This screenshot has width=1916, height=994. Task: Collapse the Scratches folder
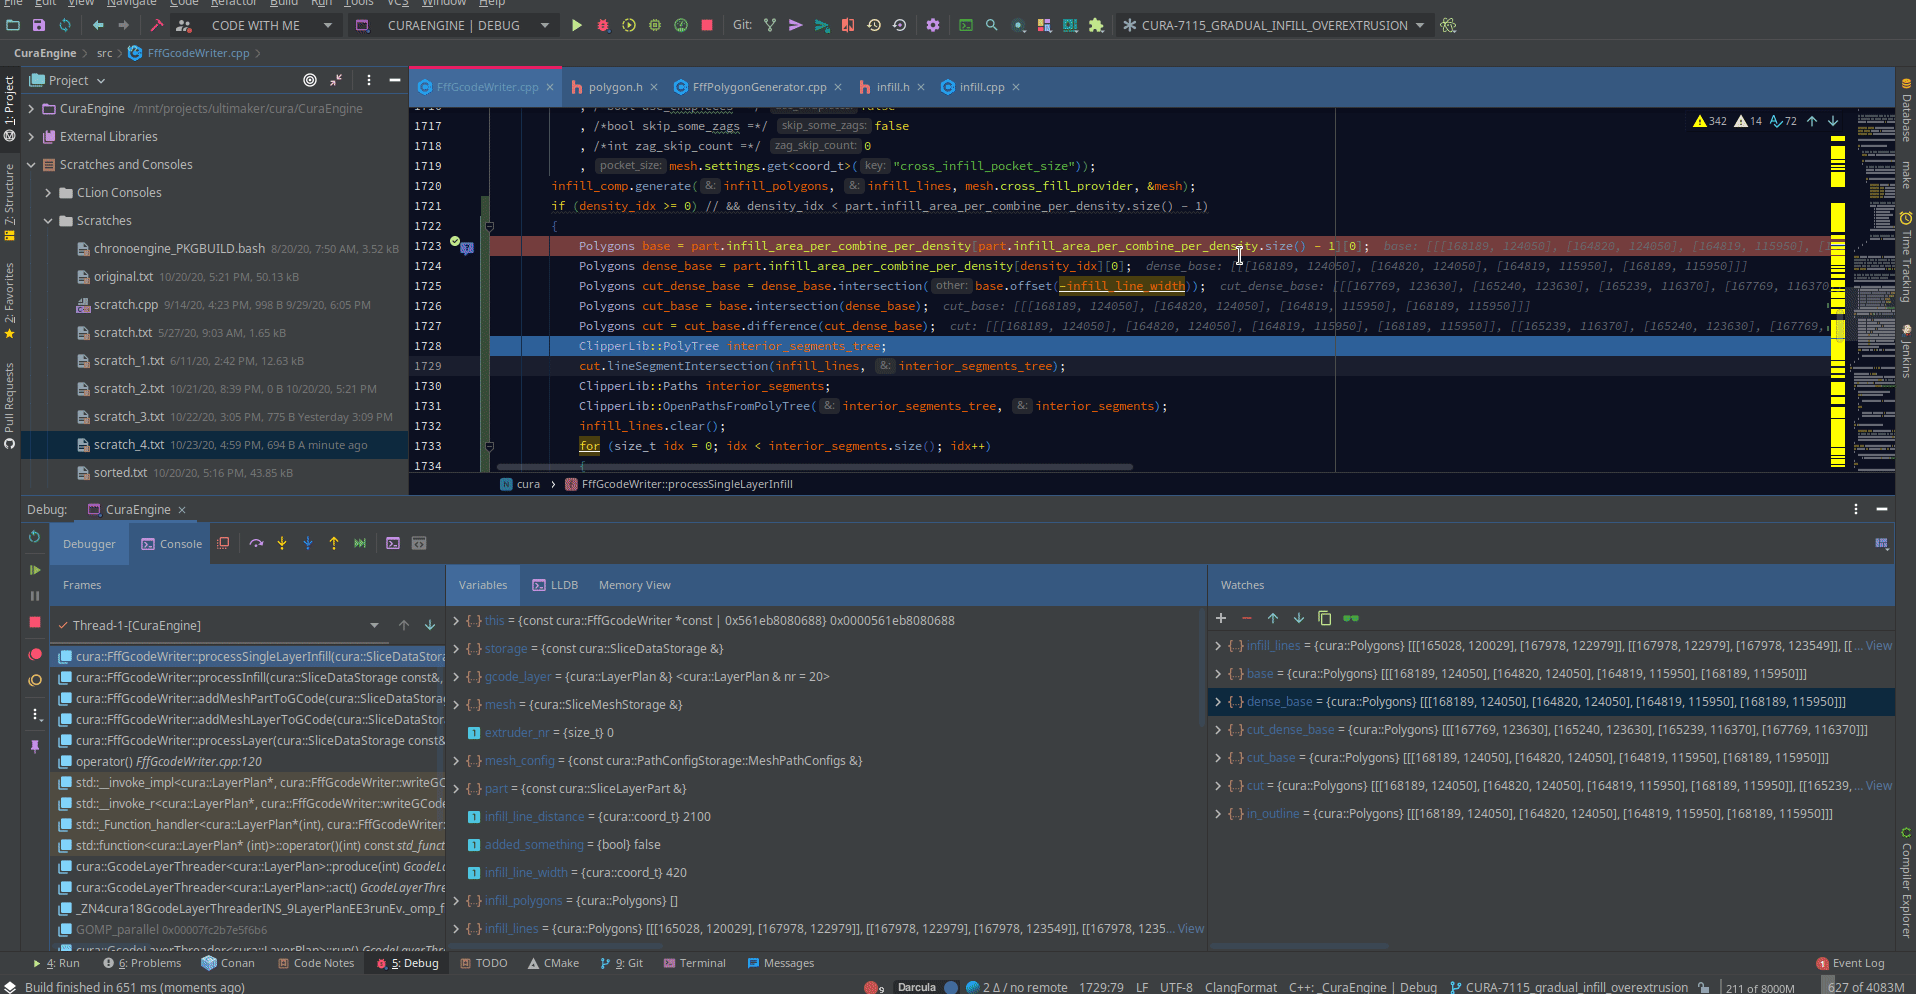click(49, 220)
